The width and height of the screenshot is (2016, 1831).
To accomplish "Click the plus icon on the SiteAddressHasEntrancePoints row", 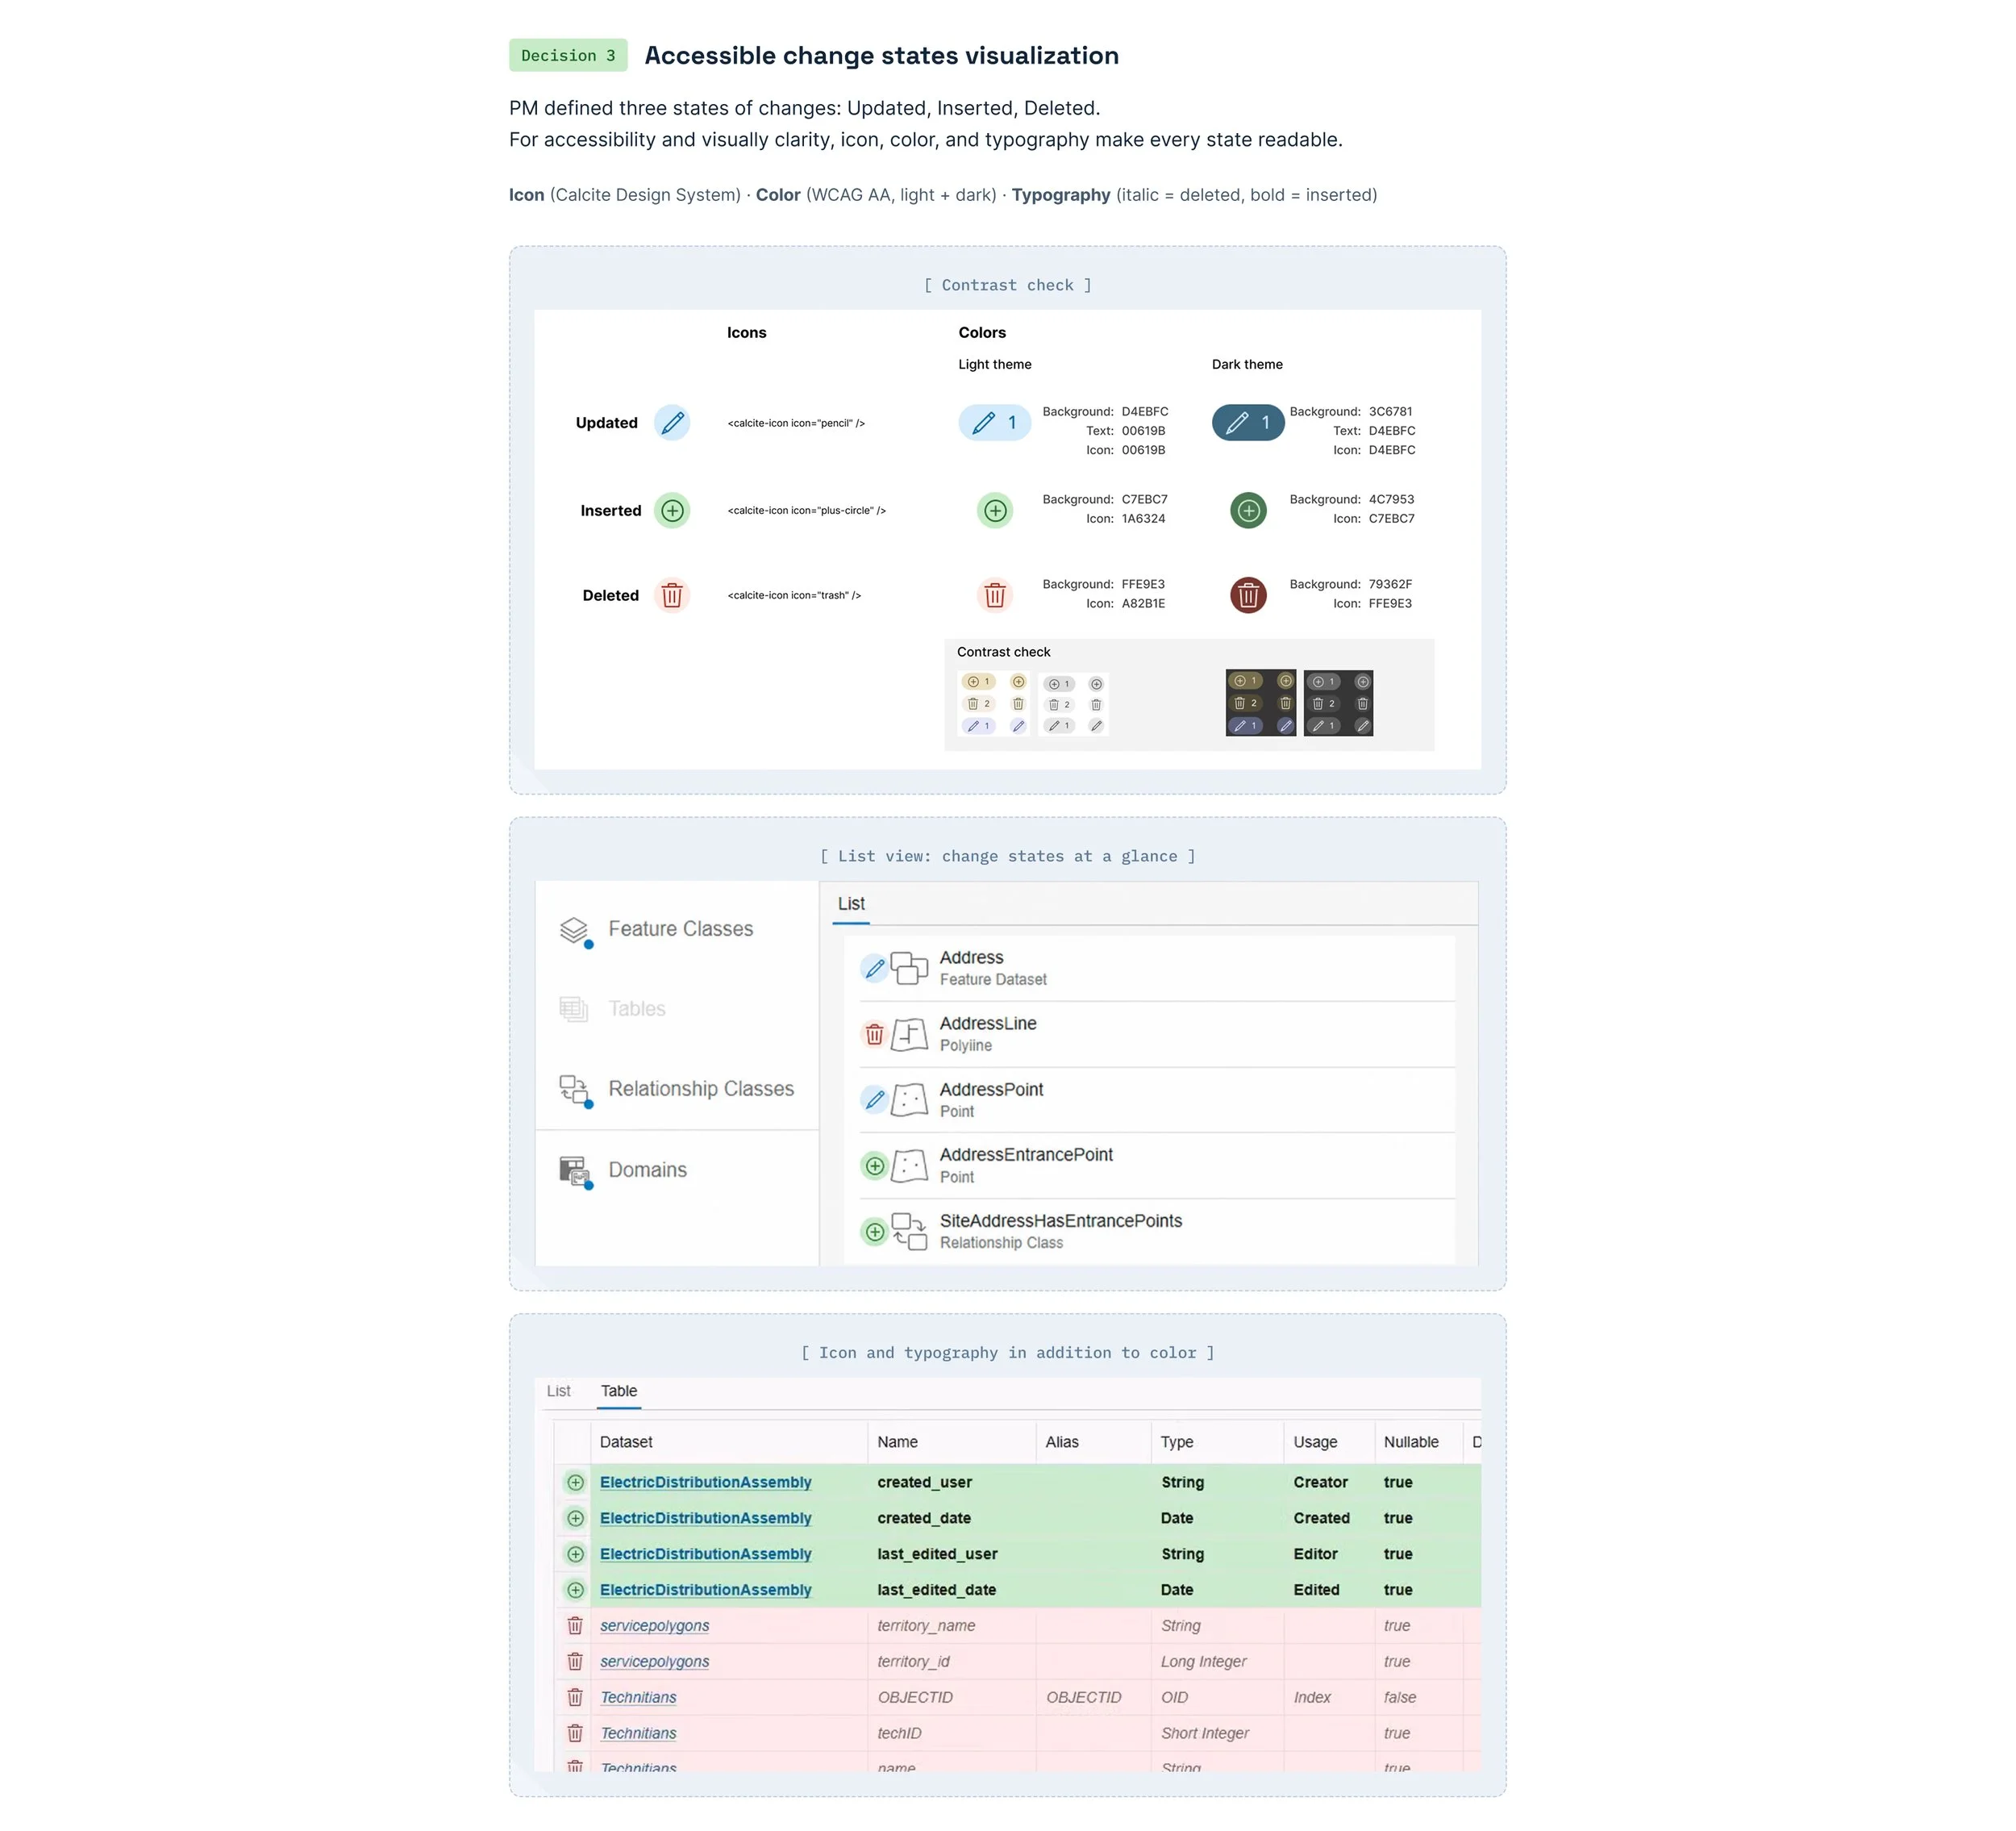I will coord(875,1232).
